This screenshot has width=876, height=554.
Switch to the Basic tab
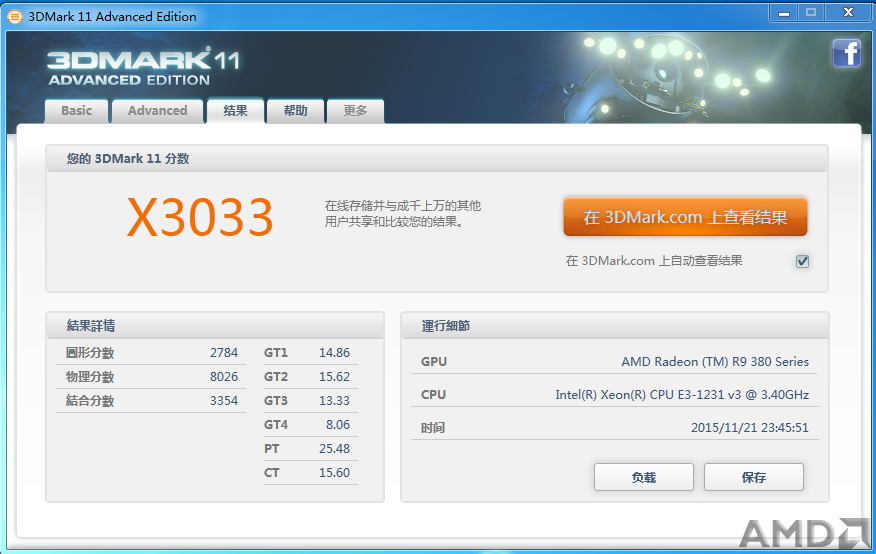point(76,111)
